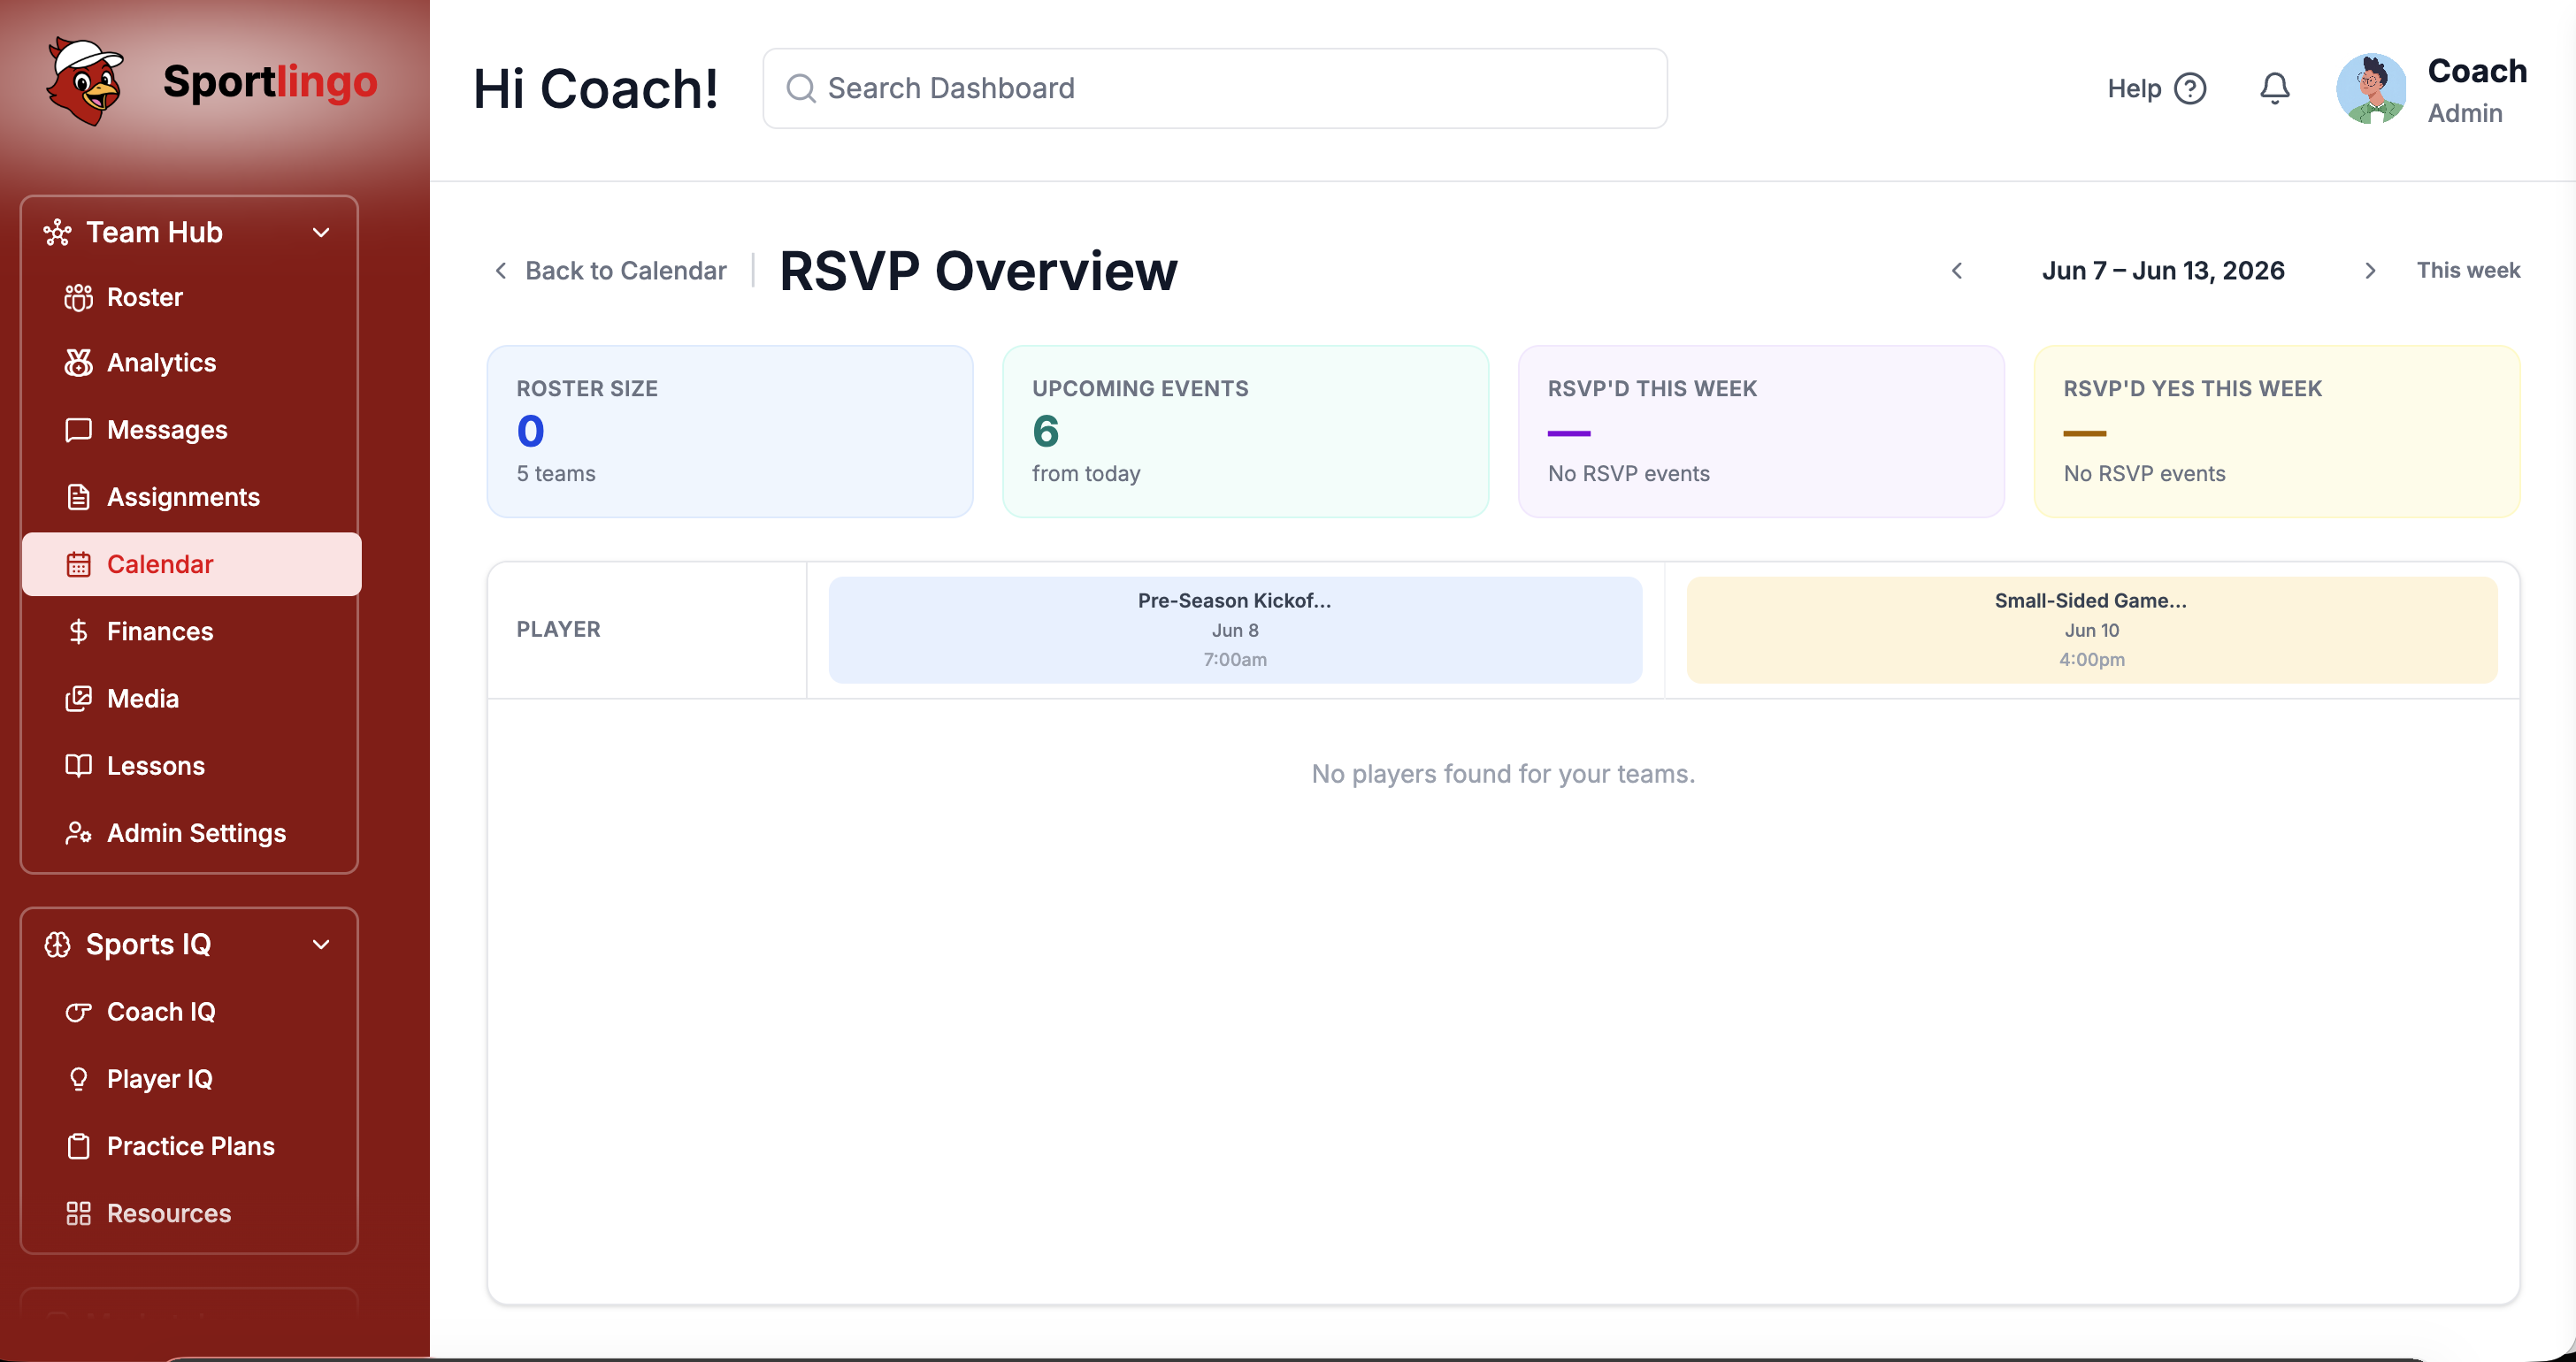Click the Finances dollar sign icon
This screenshot has height=1362, width=2576.
click(78, 631)
